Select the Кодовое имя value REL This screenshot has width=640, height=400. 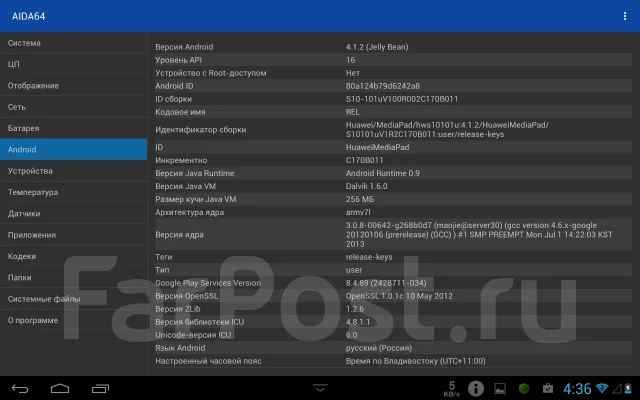point(353,112)
